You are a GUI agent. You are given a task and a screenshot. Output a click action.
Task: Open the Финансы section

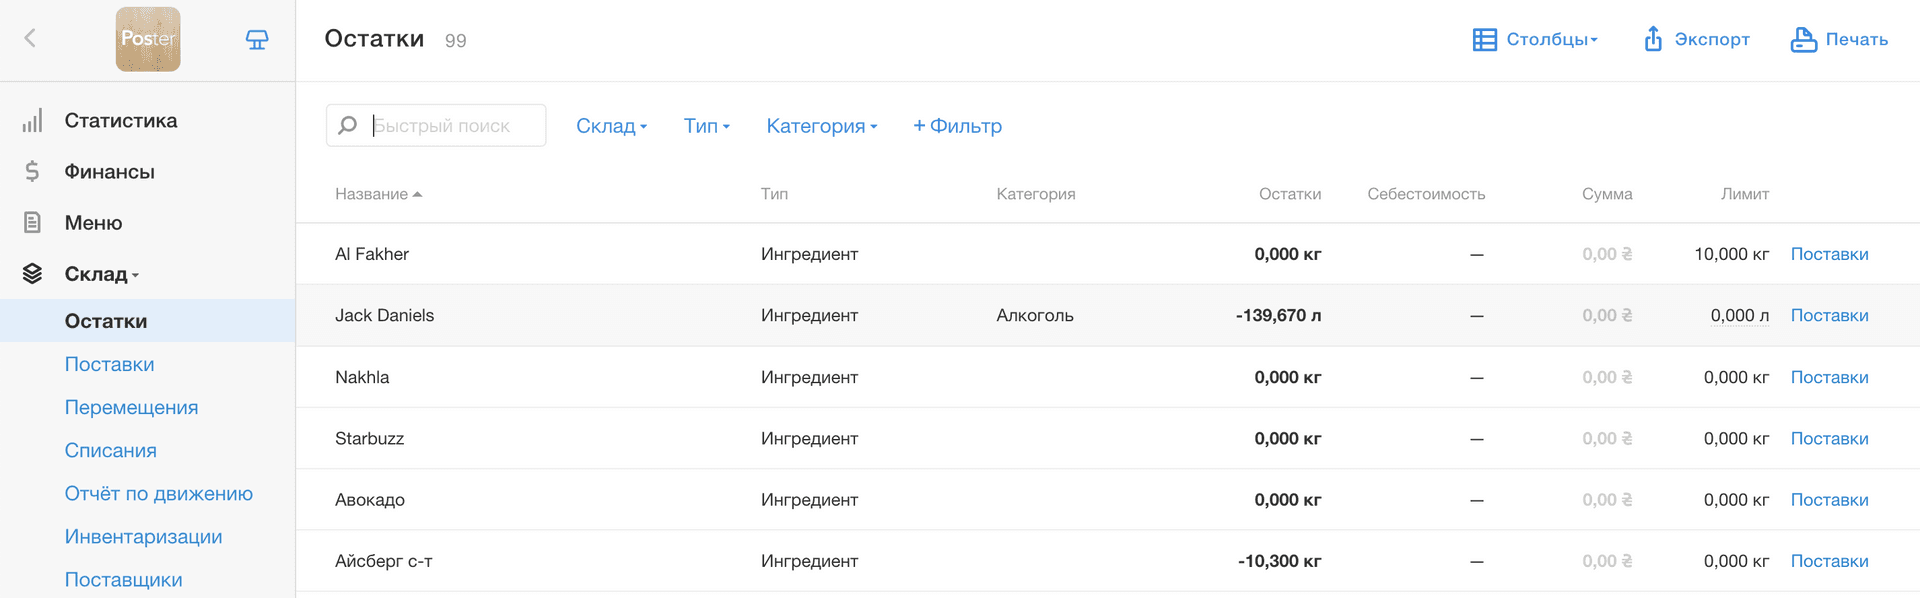pos(109,172)
